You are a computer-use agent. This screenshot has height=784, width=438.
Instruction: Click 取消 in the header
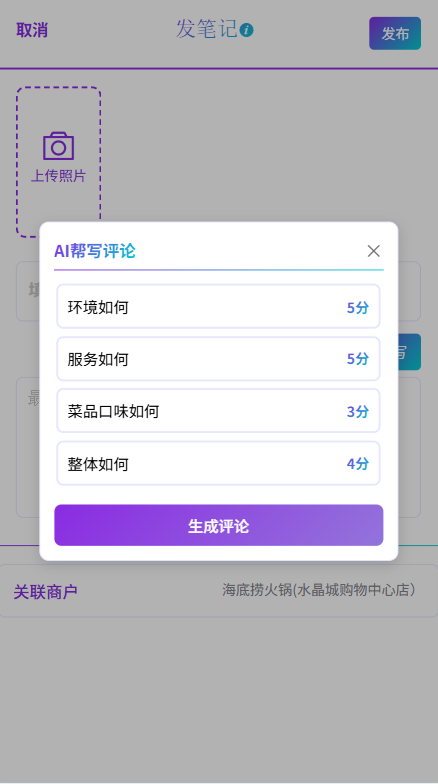pyautogui.click(x=32, y=30)
